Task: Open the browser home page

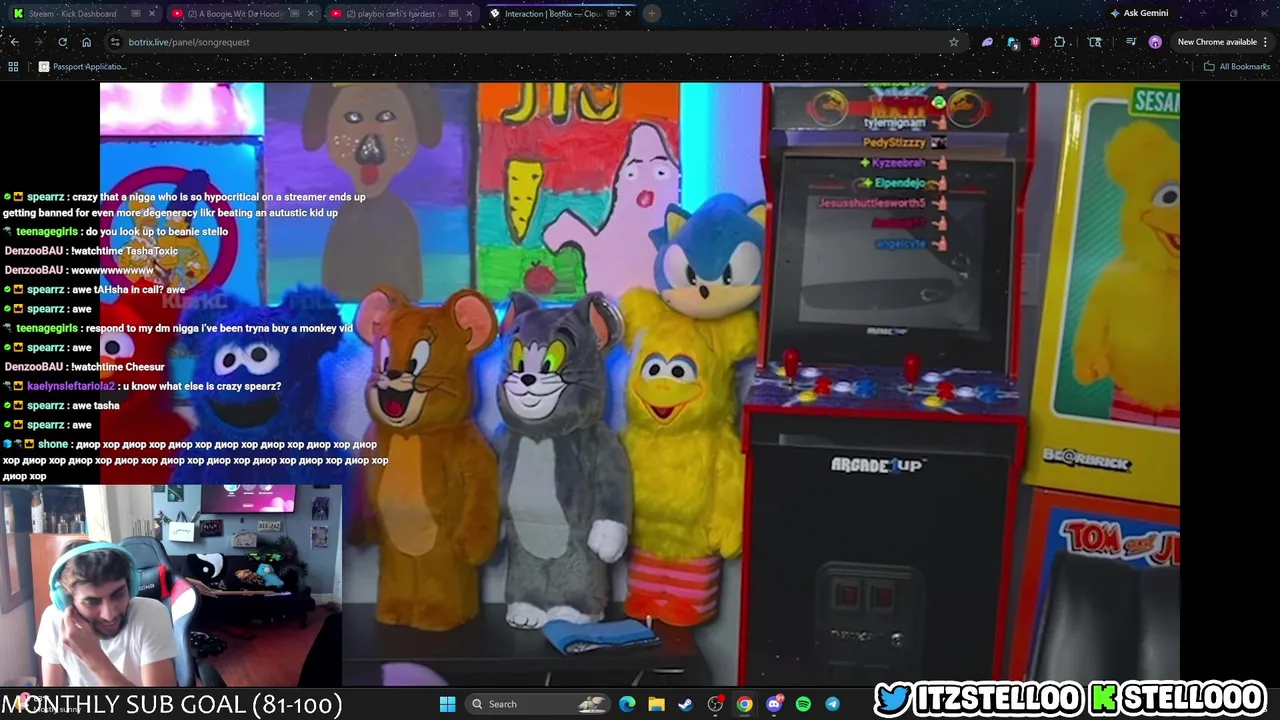Action: pyautogui.click(x=86, y=42)
